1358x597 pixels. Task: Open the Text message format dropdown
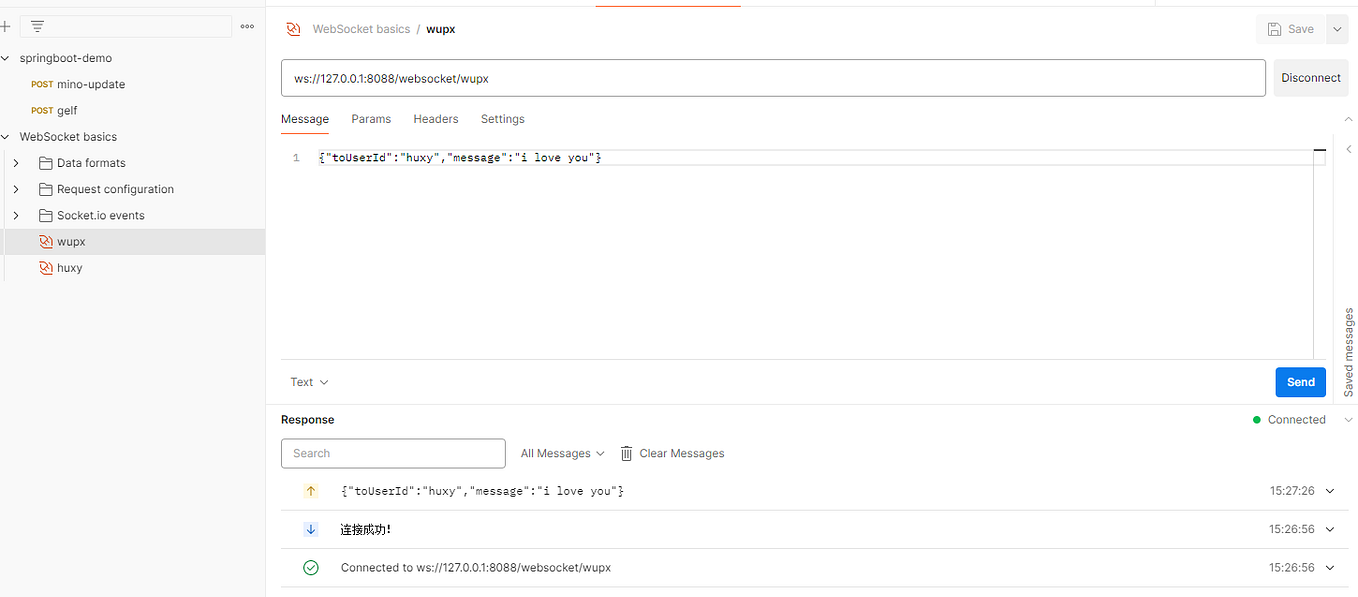click(x=307, y=382)
